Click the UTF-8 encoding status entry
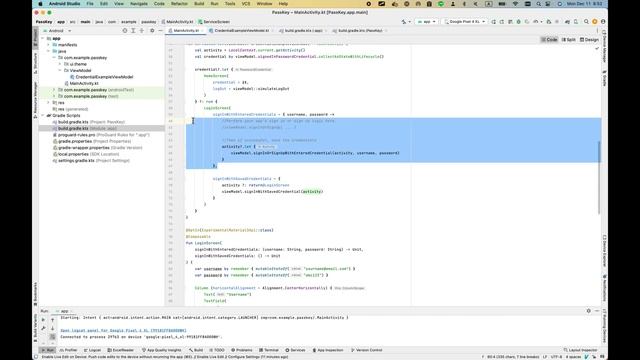 click(x=558, y=357)
